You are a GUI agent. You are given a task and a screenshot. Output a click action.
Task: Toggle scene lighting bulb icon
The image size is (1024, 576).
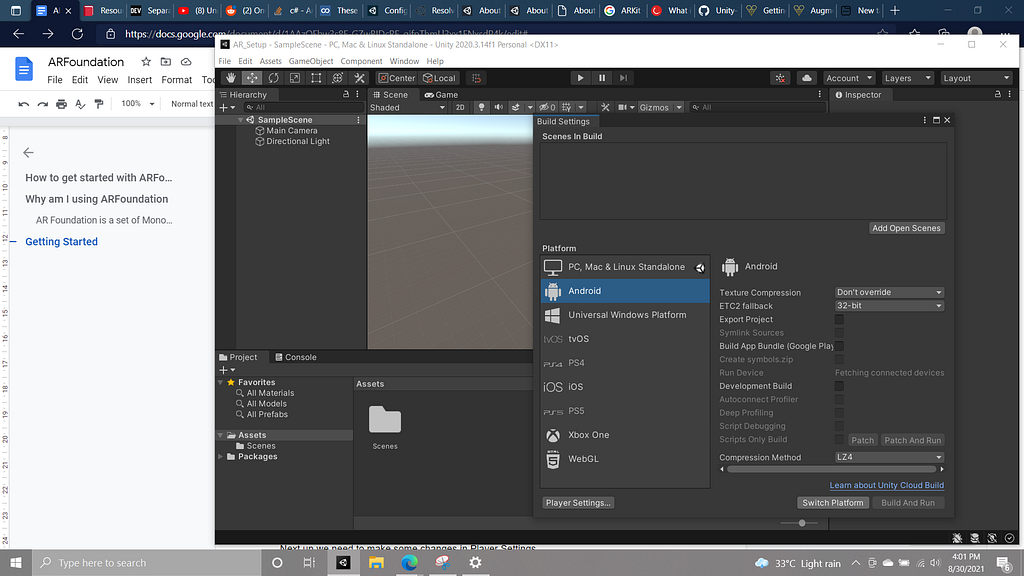(x=481, y=107)
